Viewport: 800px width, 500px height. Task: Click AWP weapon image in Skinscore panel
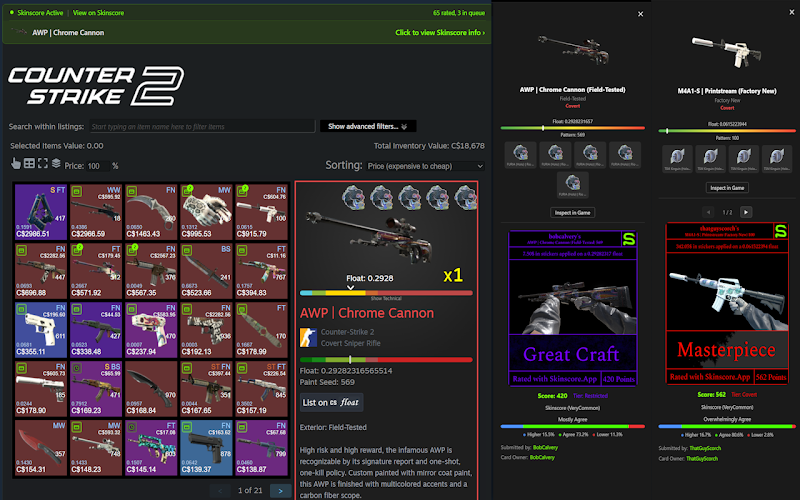click(572, 49)
